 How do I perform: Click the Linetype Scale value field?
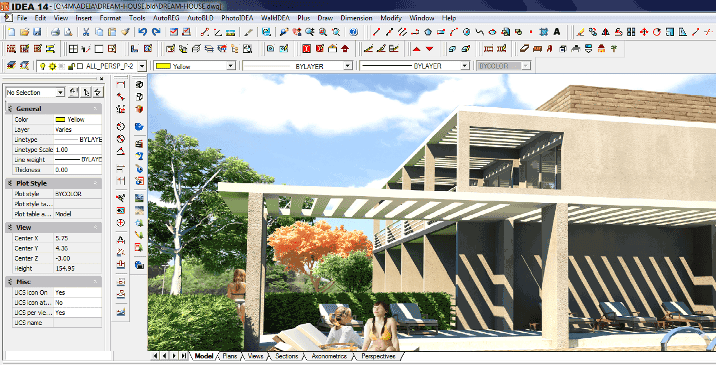78,149
